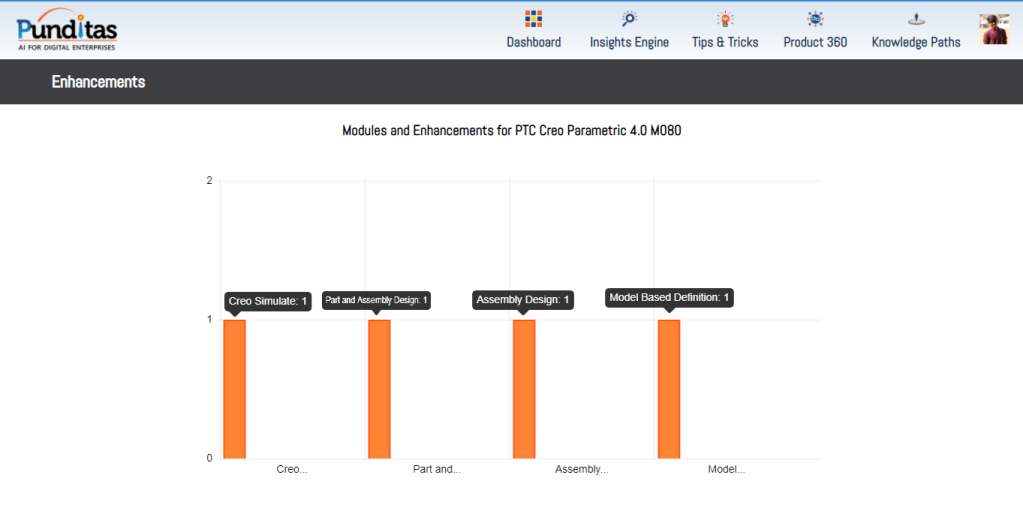The height and width of the screenshot is (511, 1023).
Task: Click the Creo Simulate orange bar
Action: (234, 388)
